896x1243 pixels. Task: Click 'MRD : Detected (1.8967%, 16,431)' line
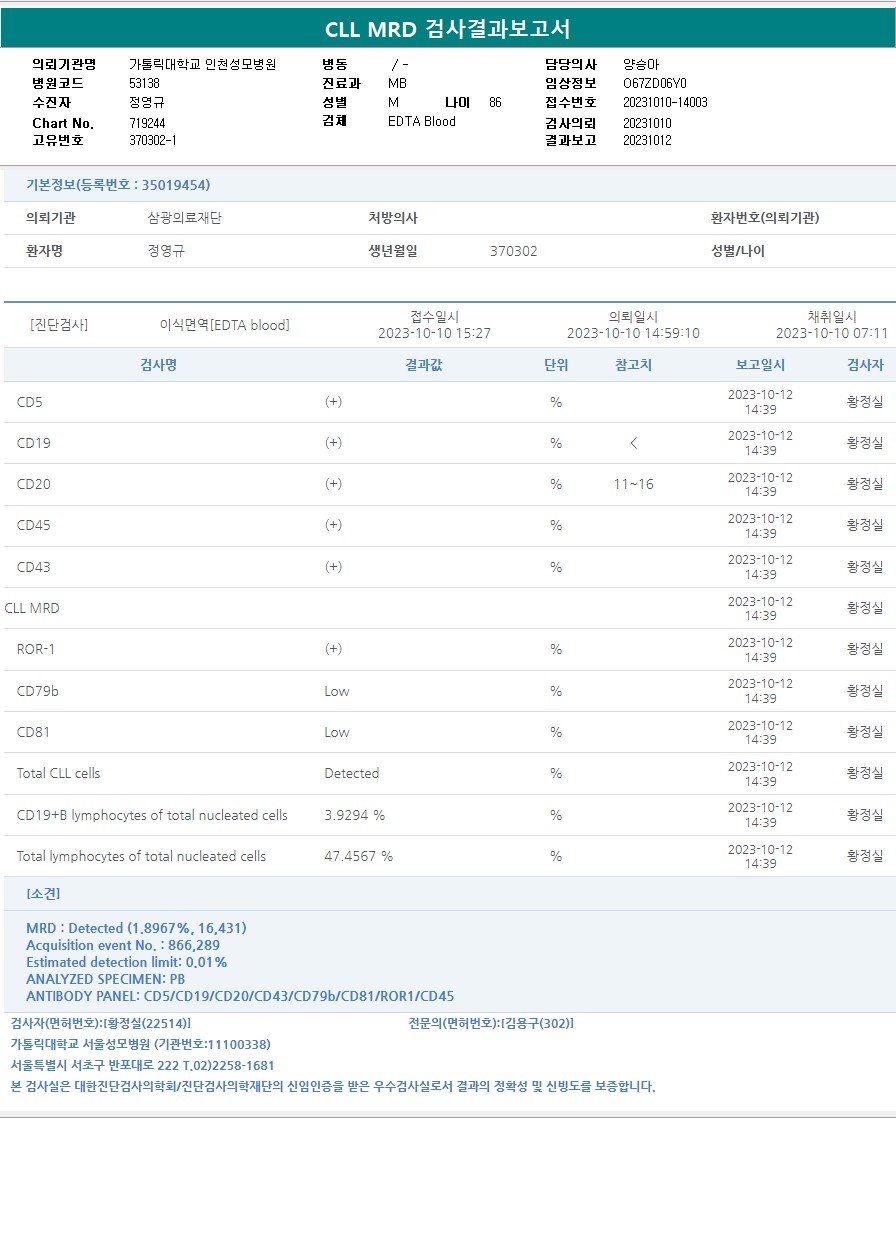tap(136, 928)
